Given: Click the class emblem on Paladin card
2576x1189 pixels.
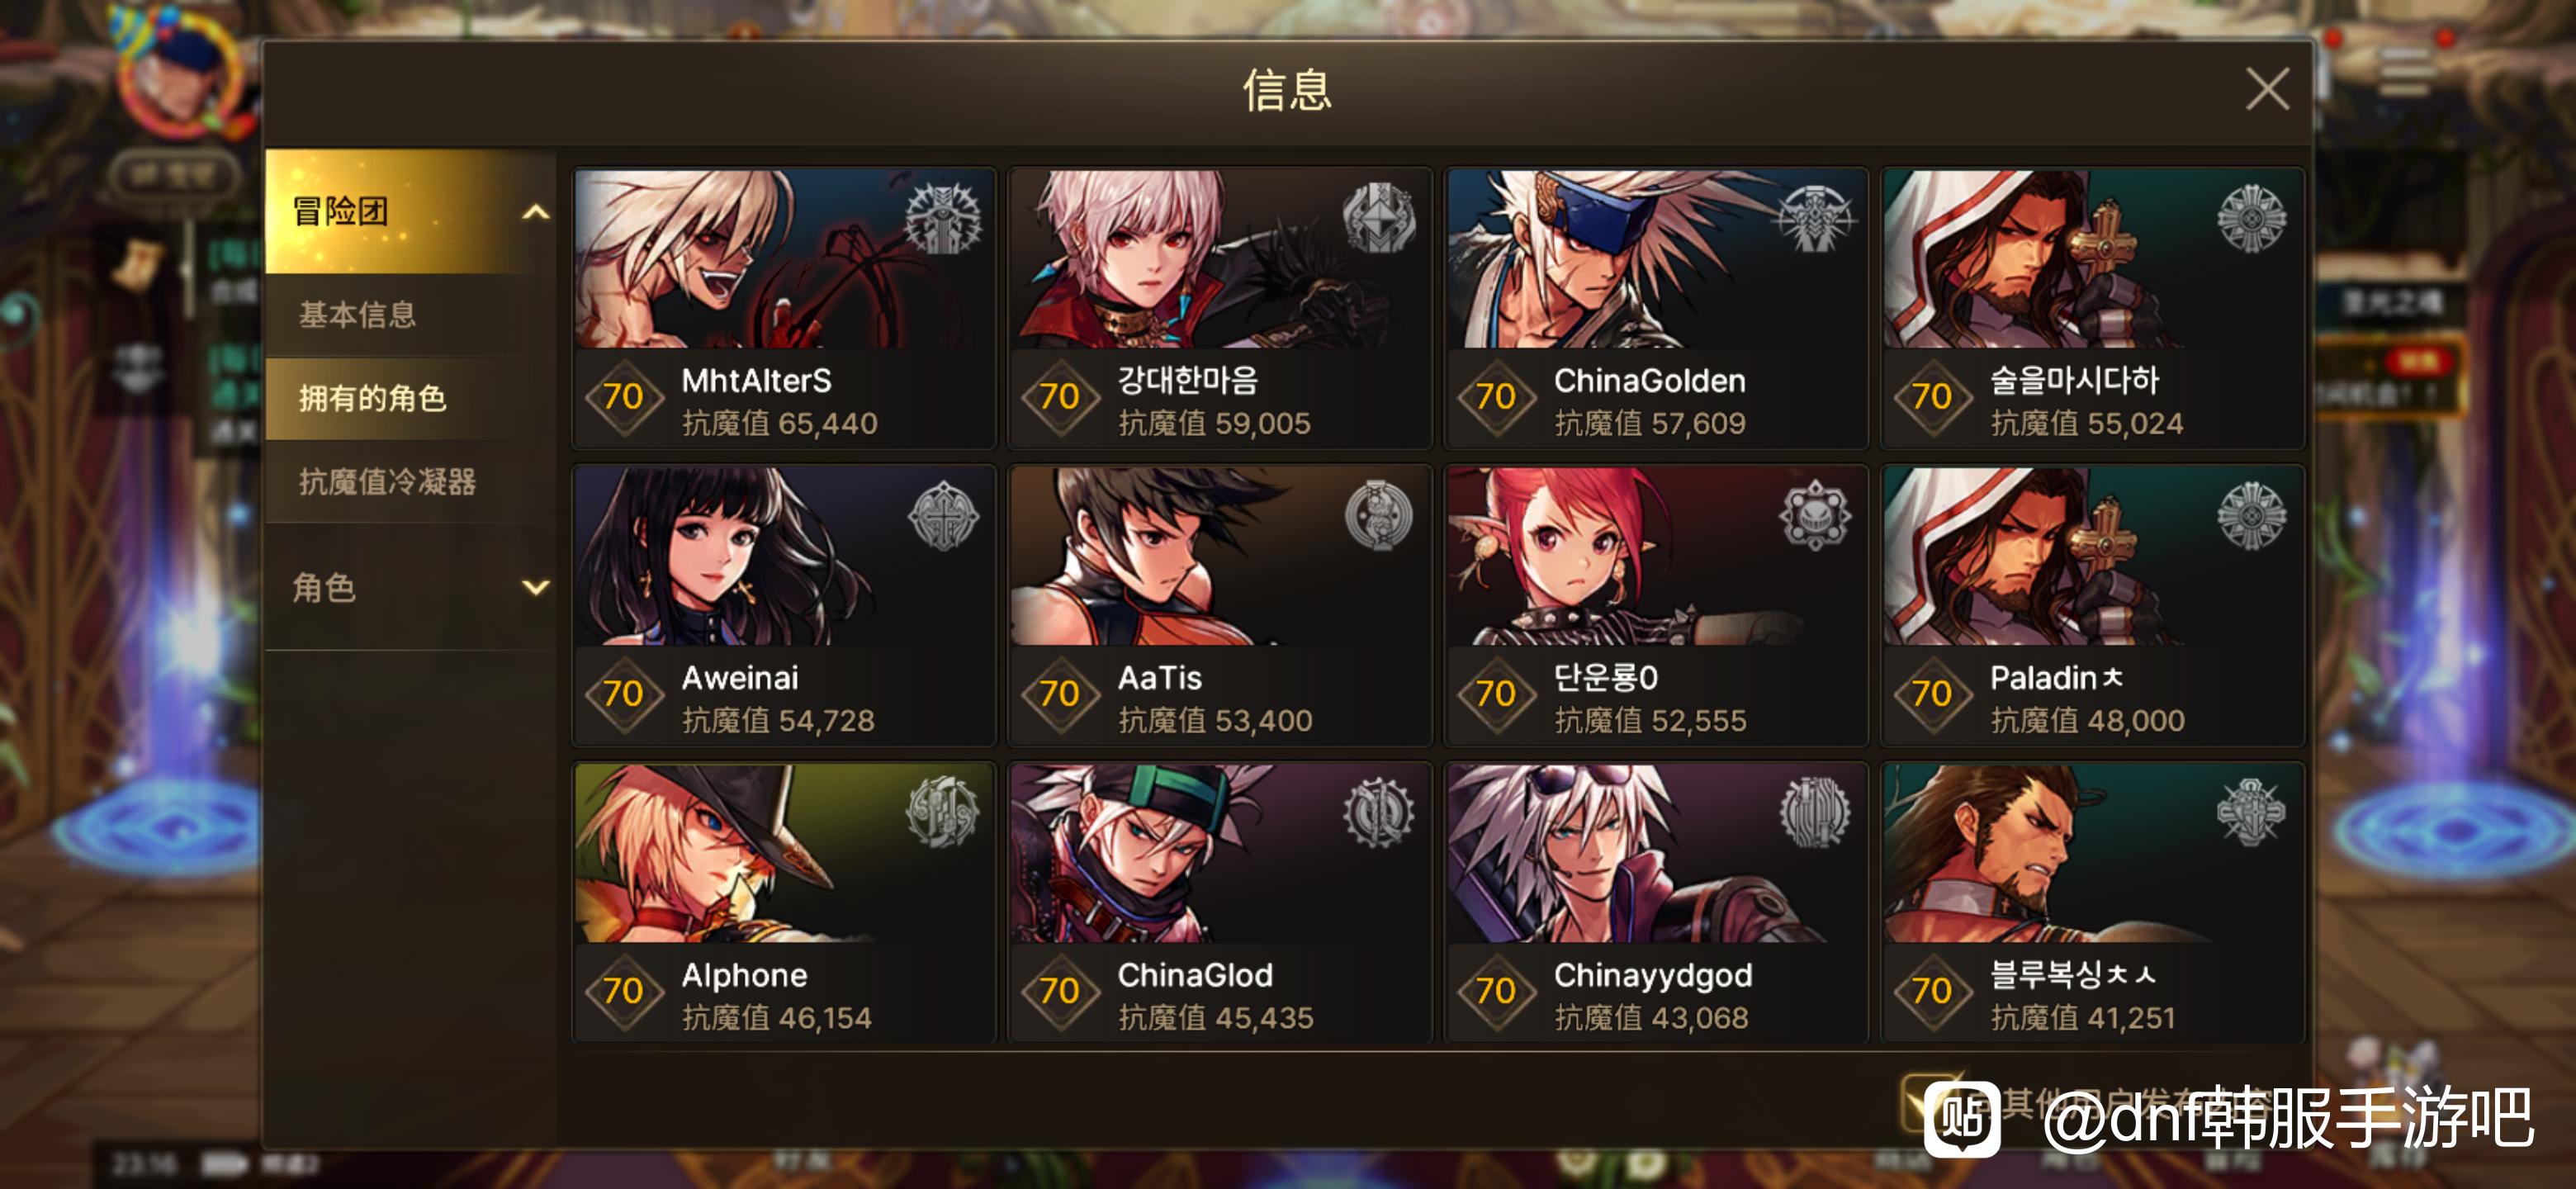Looking at the screenshot, I should pos(2251,515).
